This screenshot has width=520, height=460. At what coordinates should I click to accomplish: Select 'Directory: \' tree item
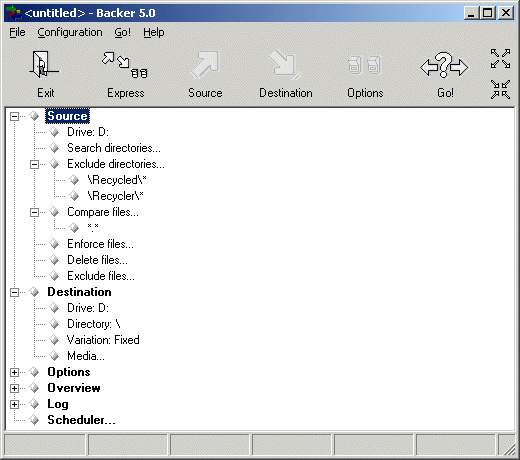(x=94, y=324)
